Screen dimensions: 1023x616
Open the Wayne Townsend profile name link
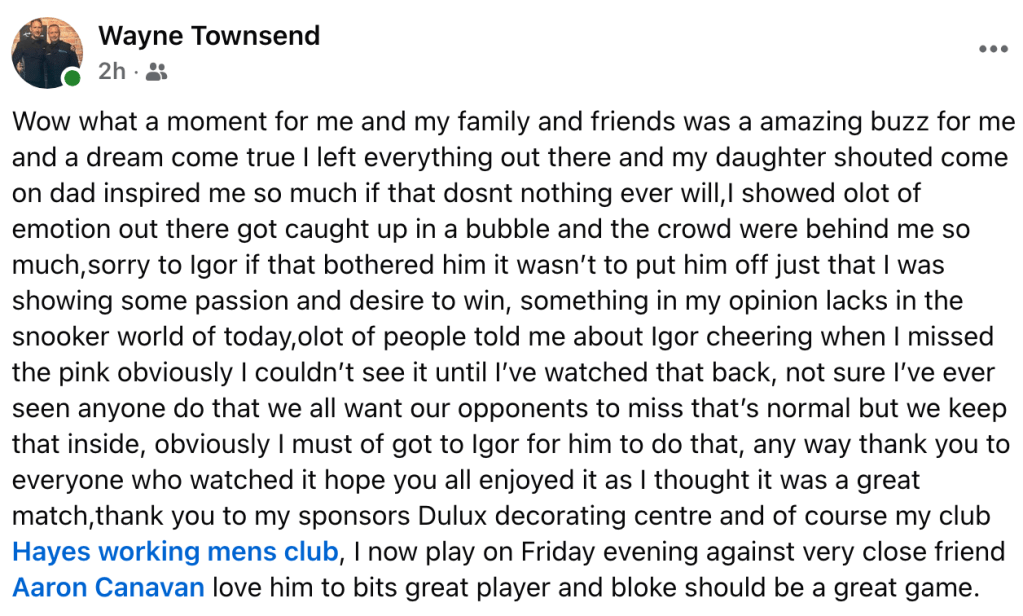208,36
